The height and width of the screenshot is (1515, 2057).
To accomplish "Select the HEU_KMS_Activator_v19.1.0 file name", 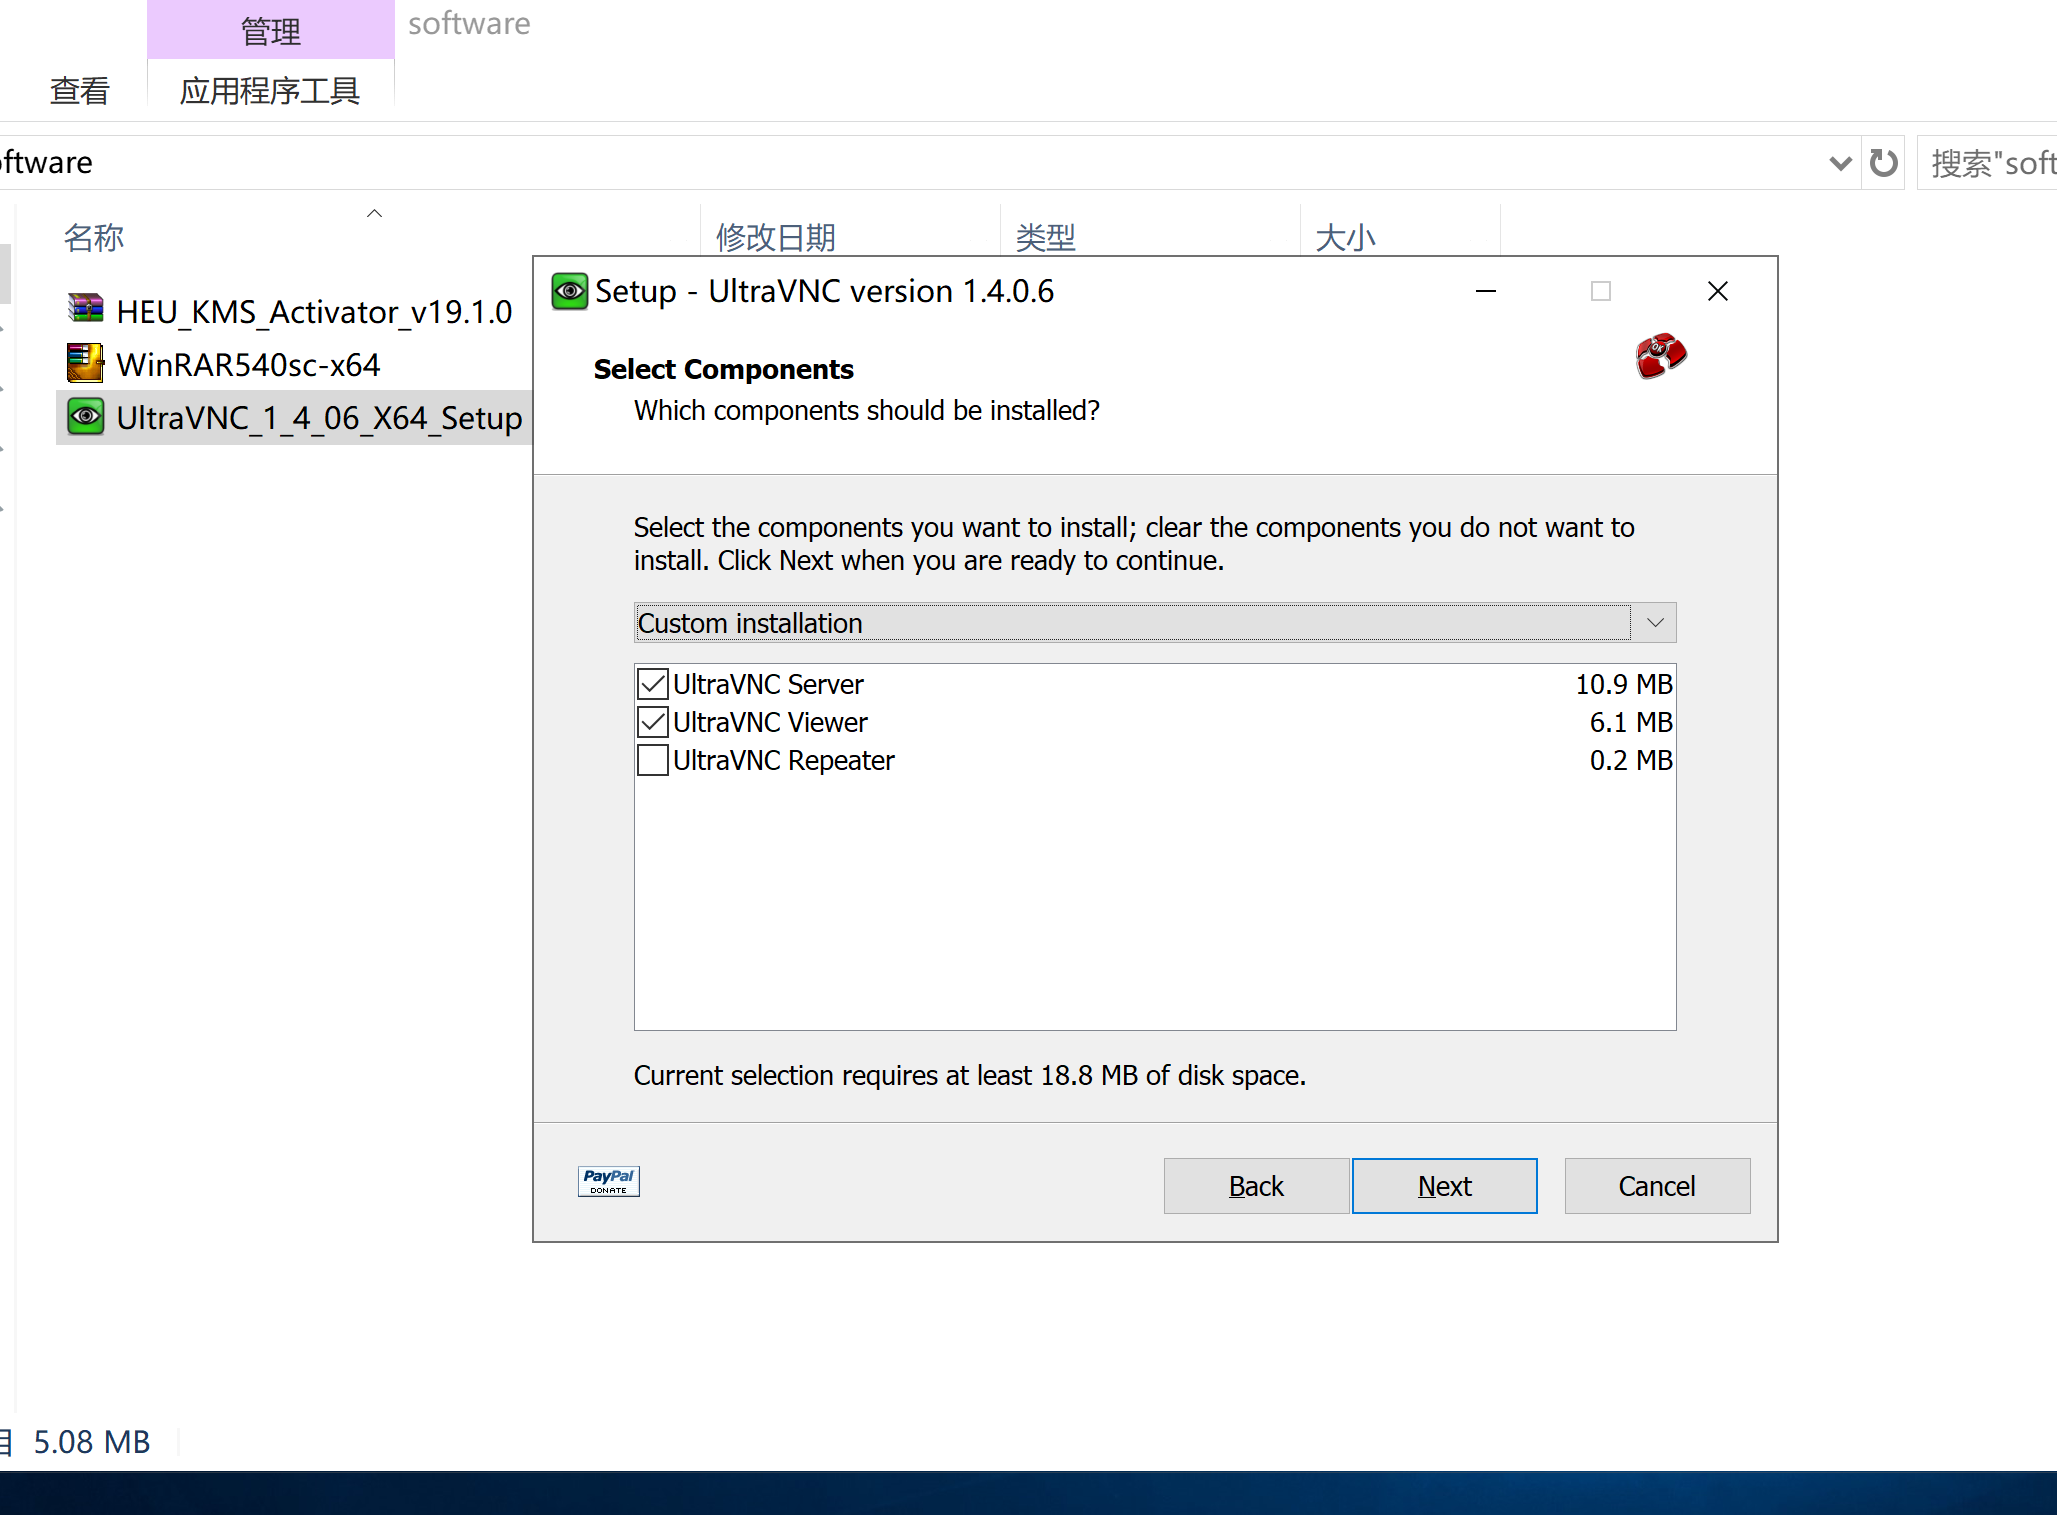I will tap(314, 311).
